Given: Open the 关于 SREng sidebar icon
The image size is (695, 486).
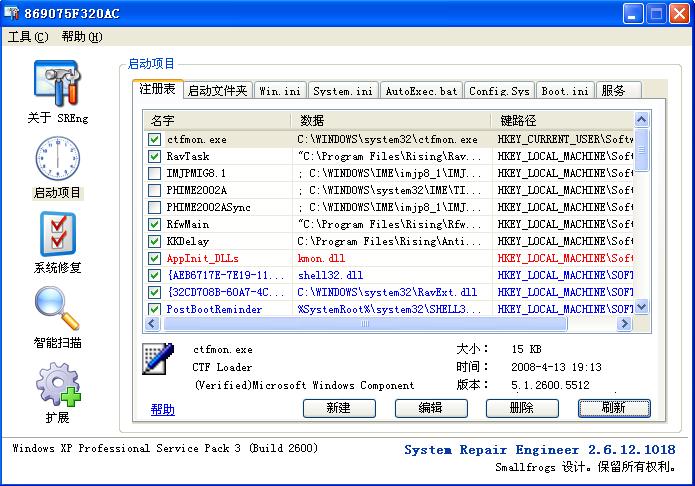Looking at the screenshot, I should [x=58, y=83].
